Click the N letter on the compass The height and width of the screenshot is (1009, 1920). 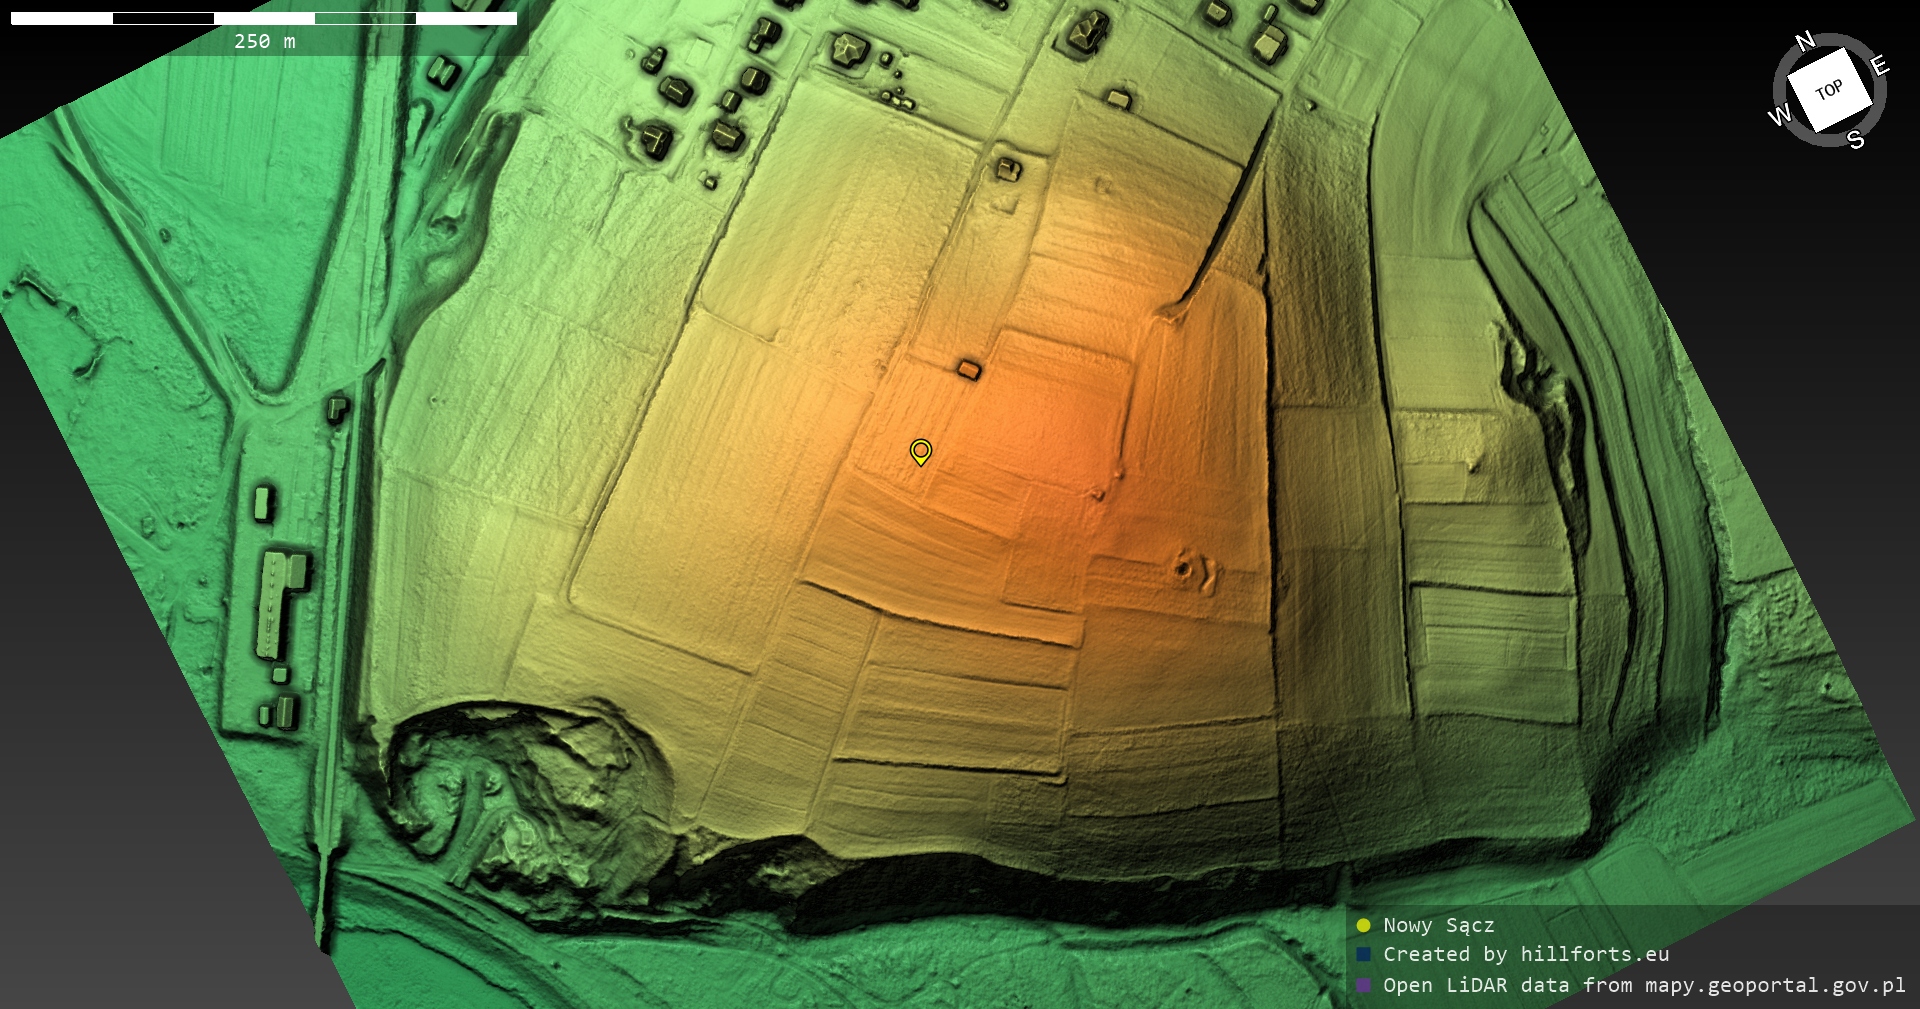[1805, 42]
